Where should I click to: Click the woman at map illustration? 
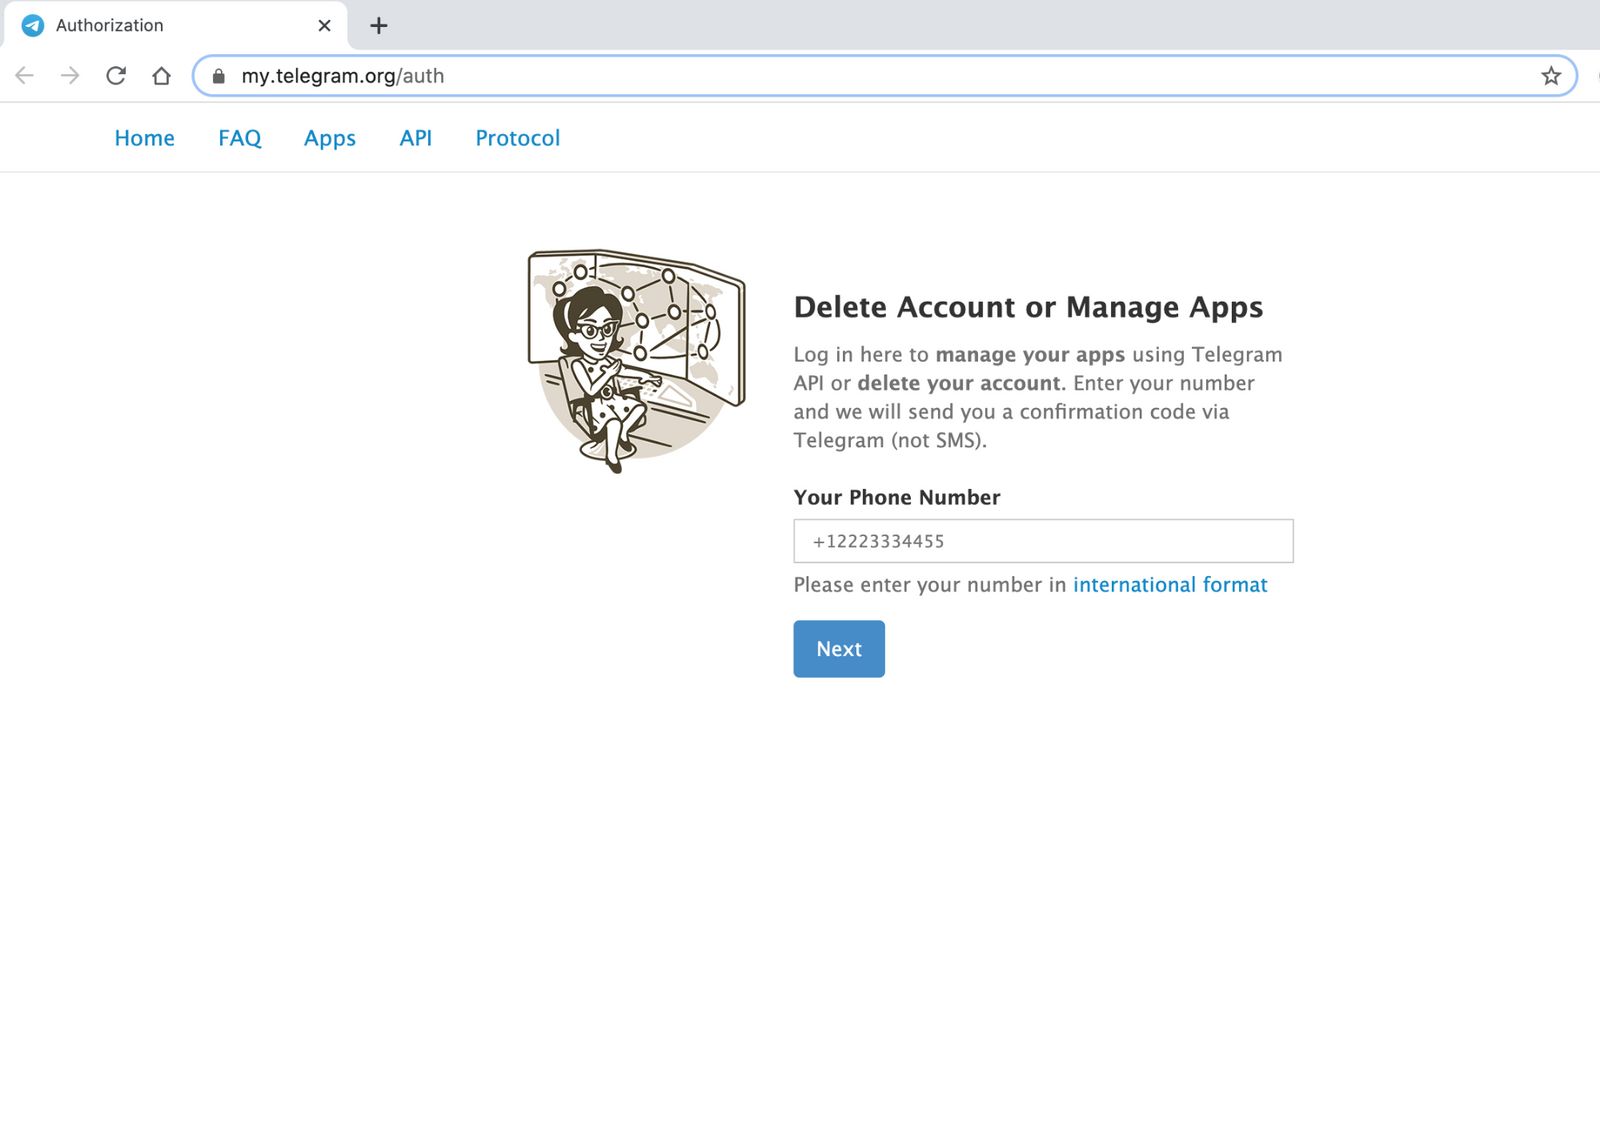tap(637, 361)
